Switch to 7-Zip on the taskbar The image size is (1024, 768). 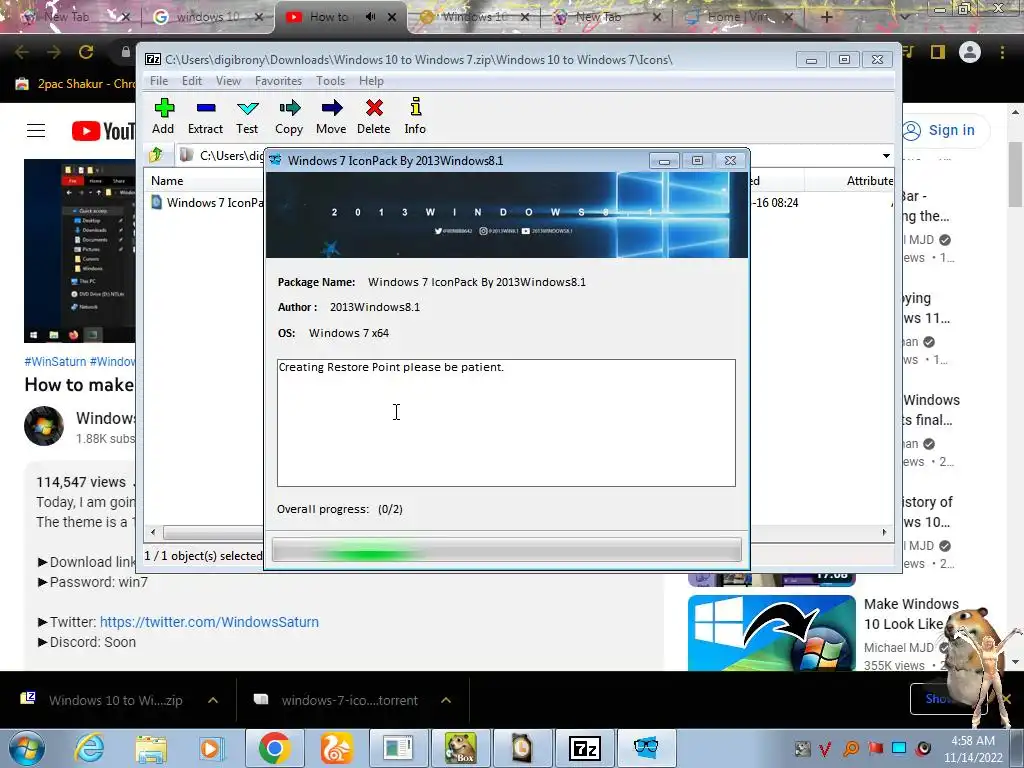pyautogui.click(x=584, y=748)
